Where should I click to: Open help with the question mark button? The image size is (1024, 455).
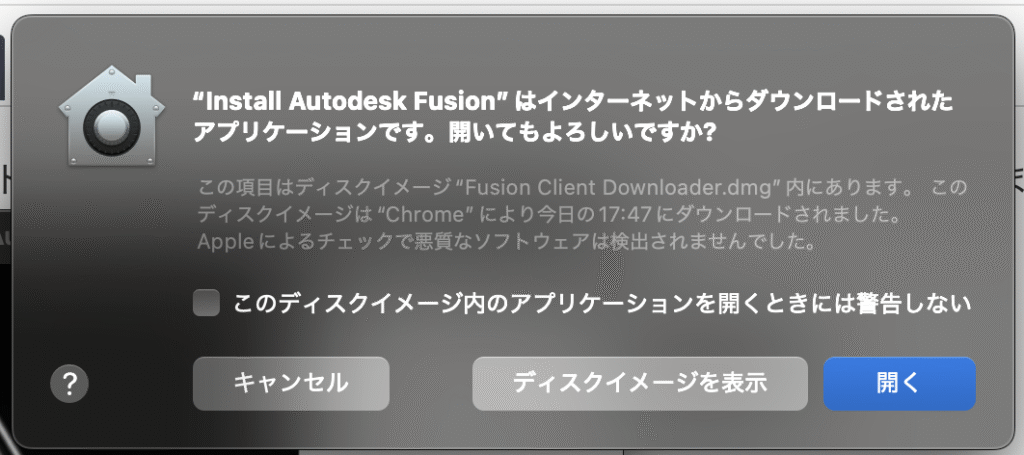click(x=69, y=383)
